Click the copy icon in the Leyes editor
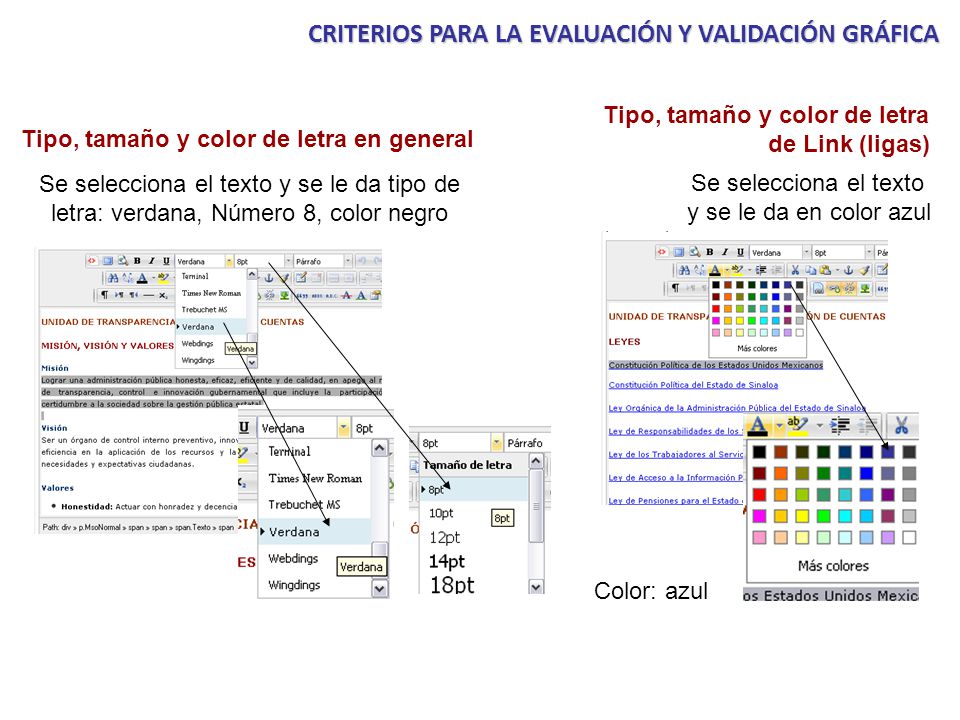The height and width of the screenshot is (720, 960). coord(811,270)
